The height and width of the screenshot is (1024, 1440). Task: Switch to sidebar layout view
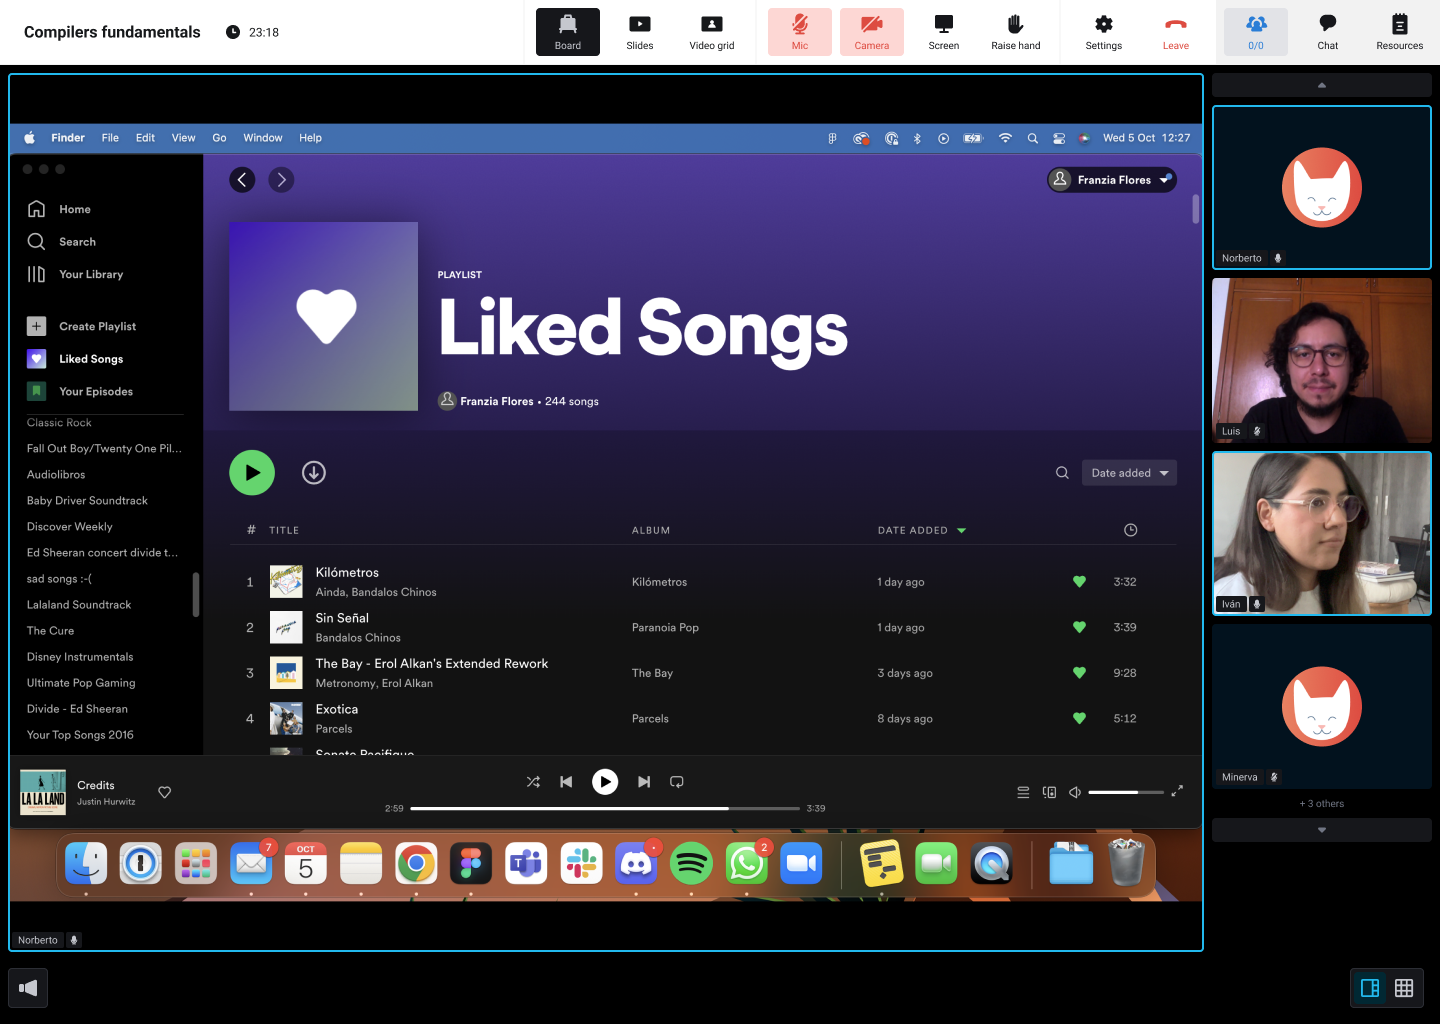tap(1370, 988)
